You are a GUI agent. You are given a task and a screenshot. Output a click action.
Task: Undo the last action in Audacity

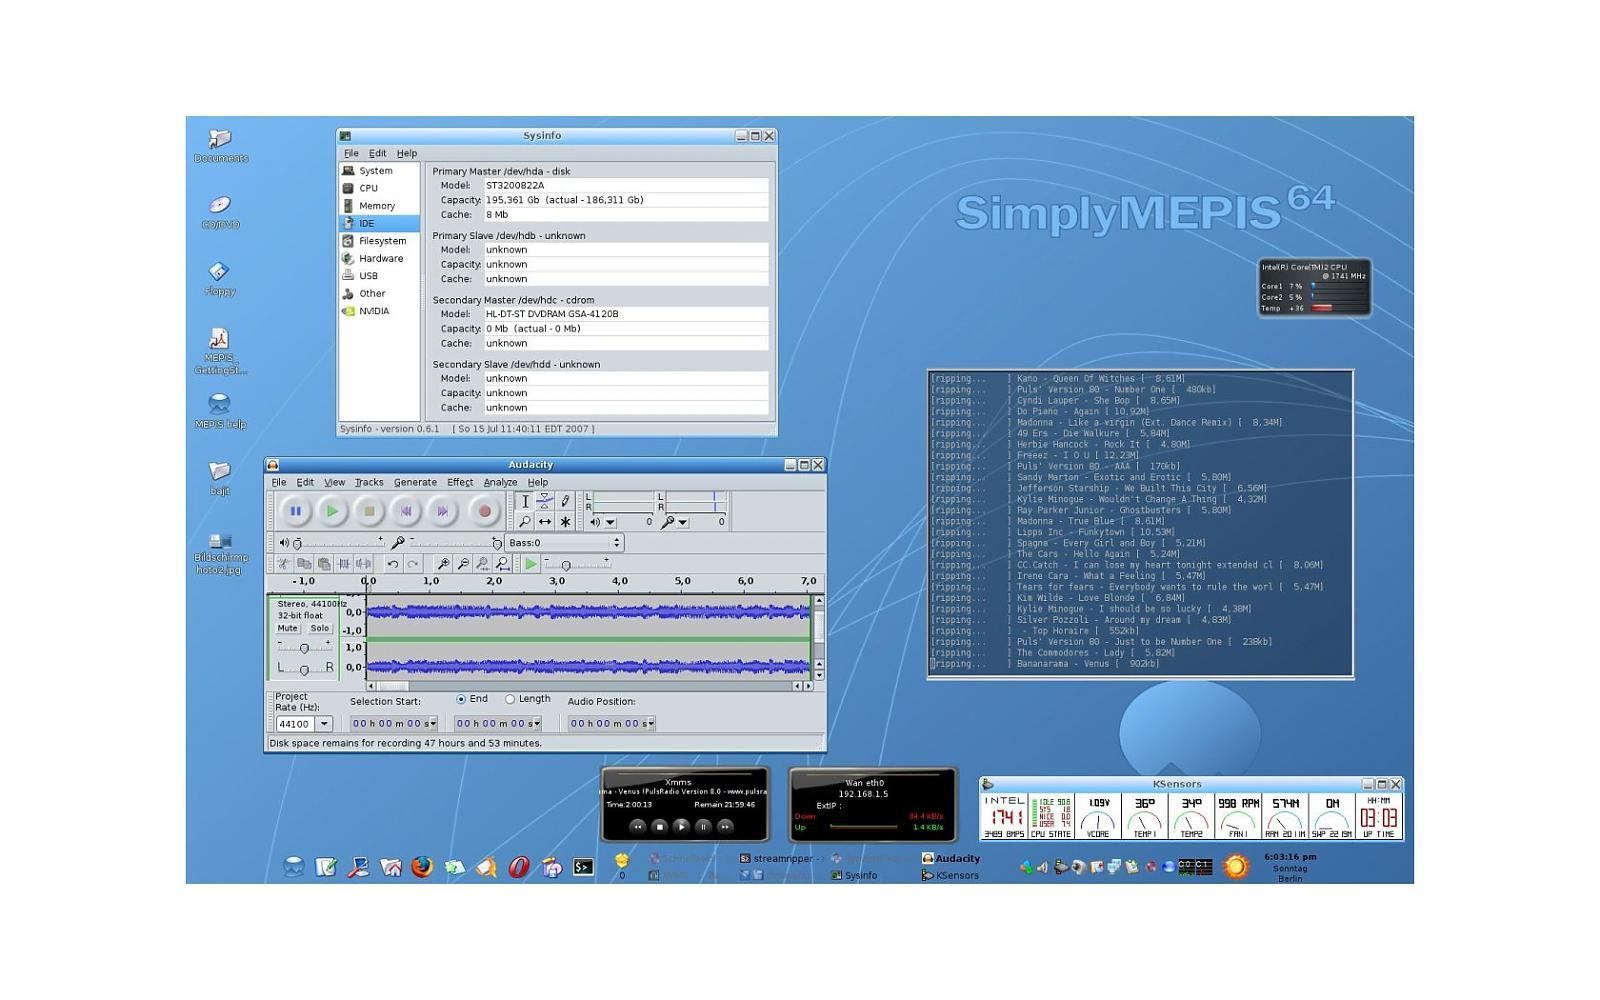coord(393,564)
